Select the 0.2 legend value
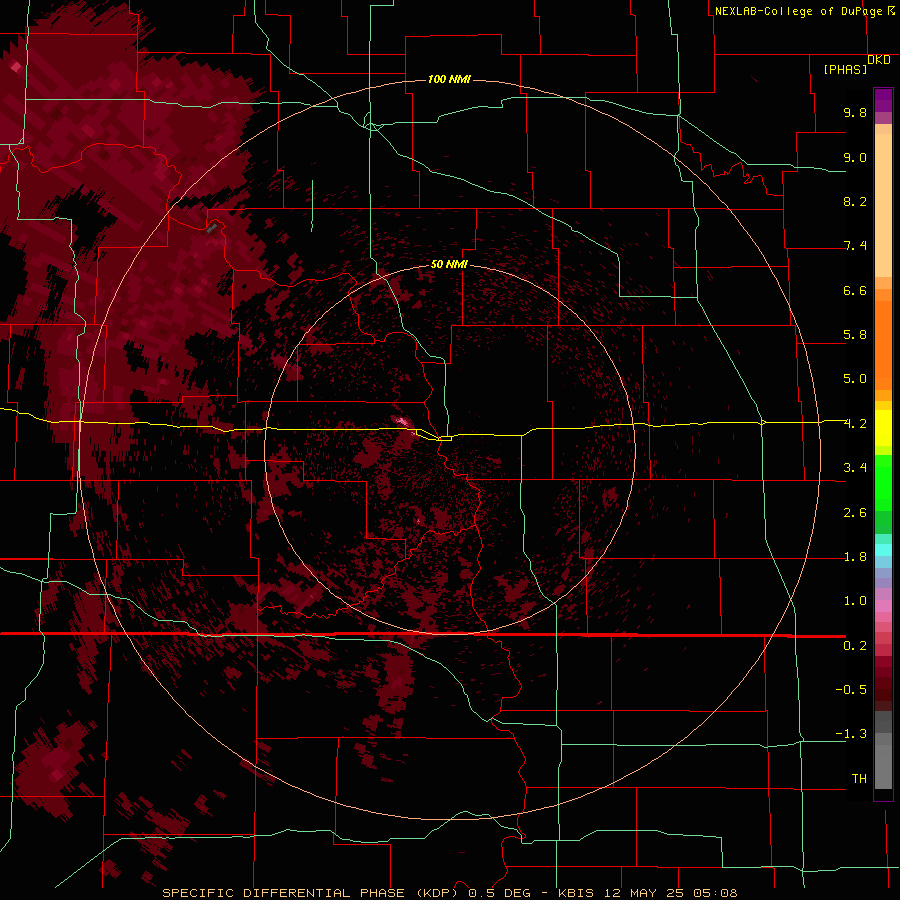 tap(855, 646)
